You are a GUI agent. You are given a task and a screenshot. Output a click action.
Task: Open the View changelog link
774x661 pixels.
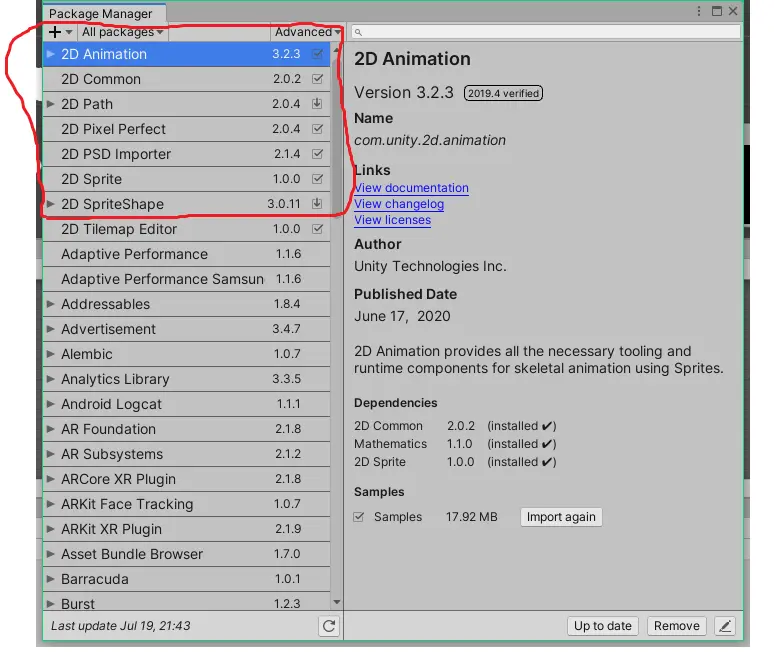pos(399,204)
